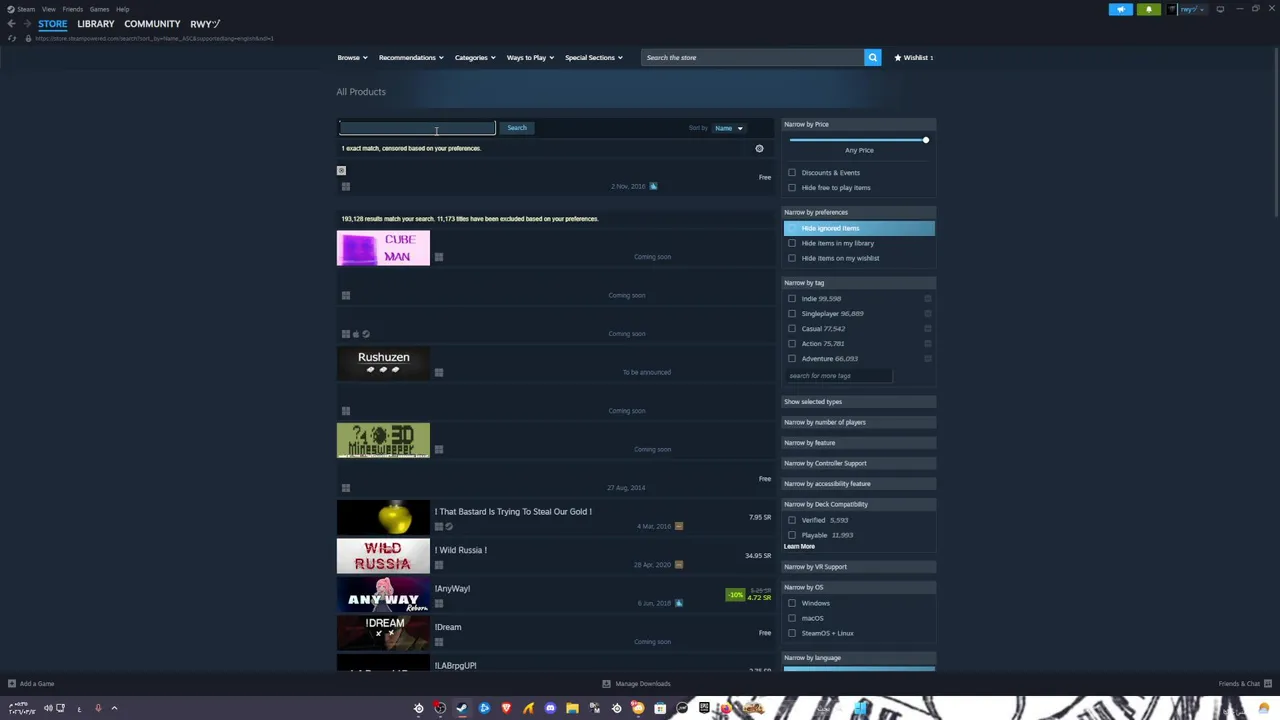Go forward using the Steam forward arrow
The image size is (1280, 720).
(x=26, y=24)
